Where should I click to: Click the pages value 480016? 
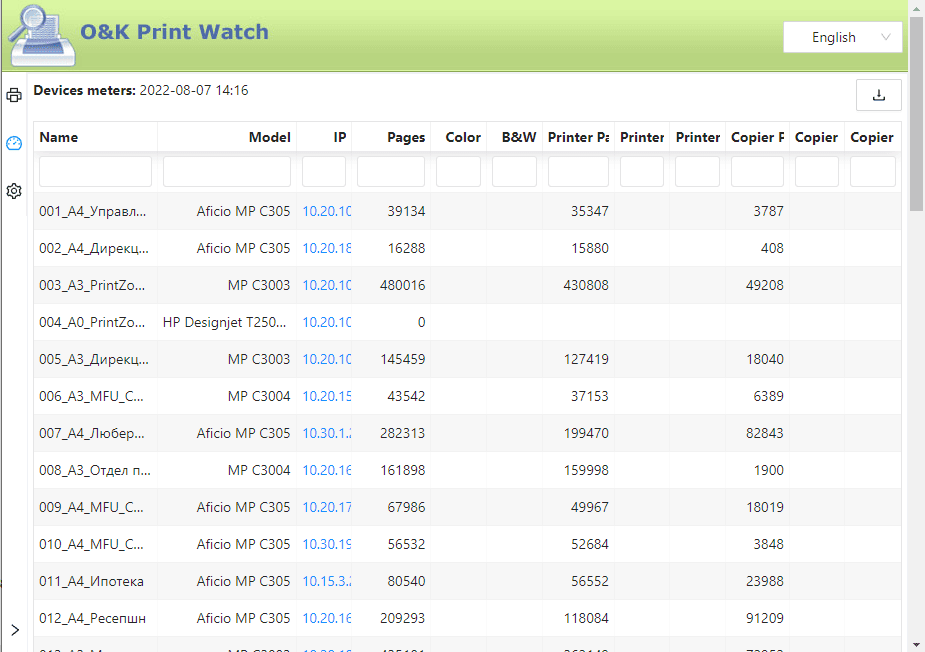402,286
